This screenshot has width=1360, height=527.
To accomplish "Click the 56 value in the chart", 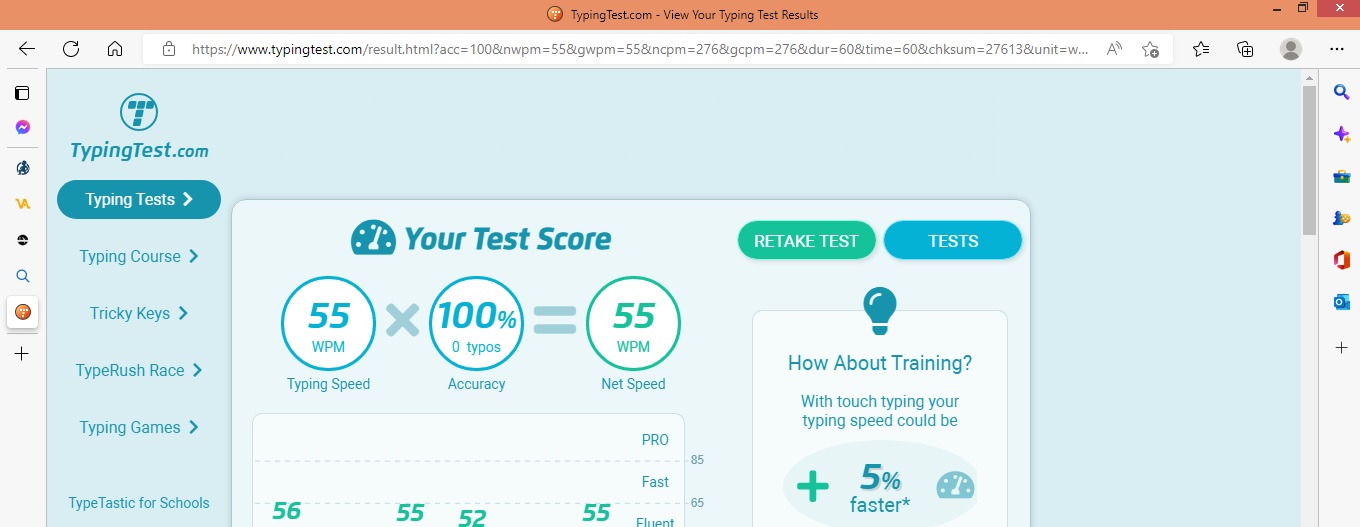I will click(x=287, y=512).
